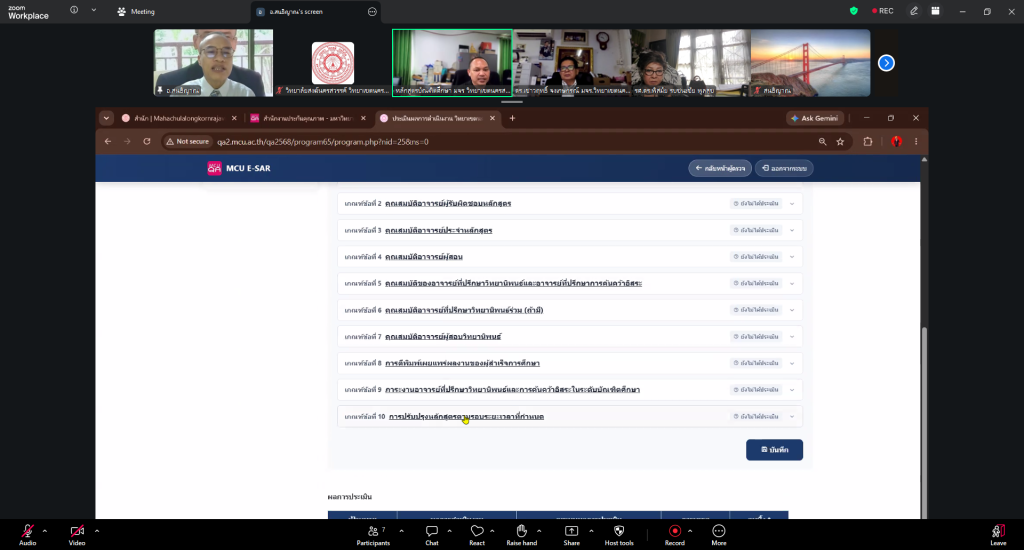
Task: Click the Share screen icon
Action: coord(571,531)
